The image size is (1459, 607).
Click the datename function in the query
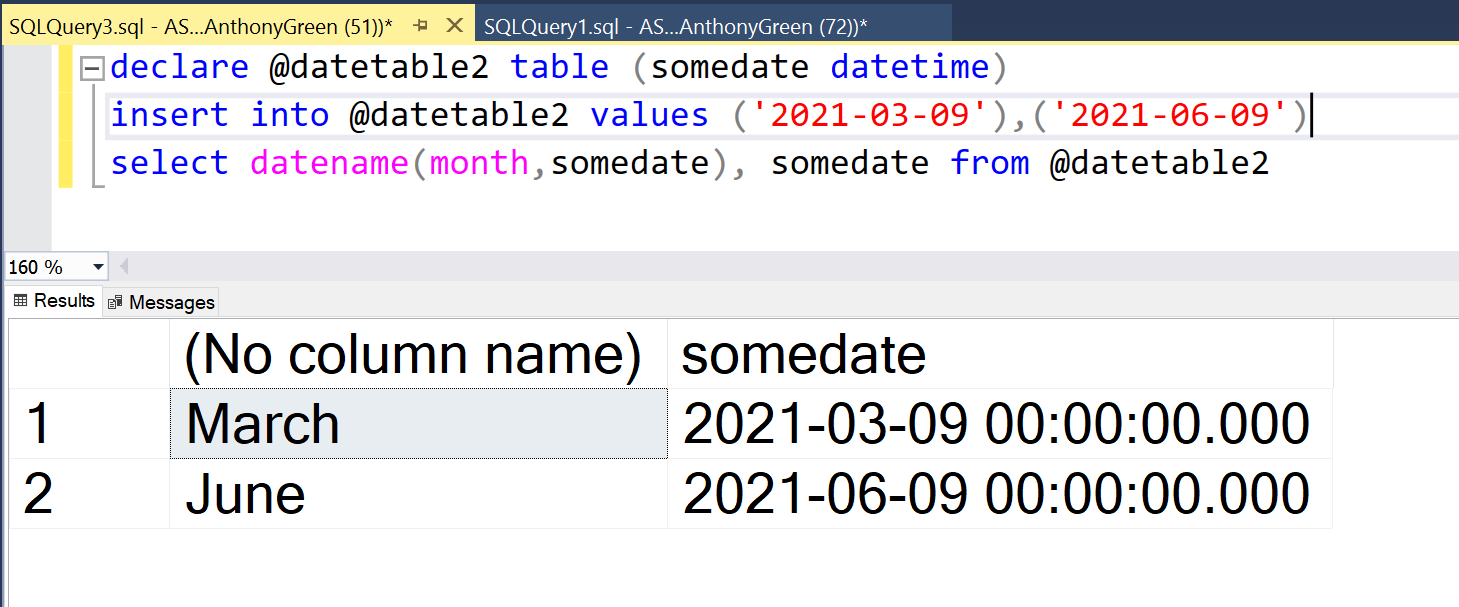click(x=329, y=163)
